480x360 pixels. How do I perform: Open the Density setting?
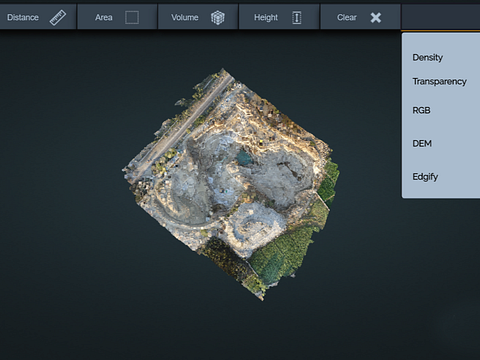[428, 57]
